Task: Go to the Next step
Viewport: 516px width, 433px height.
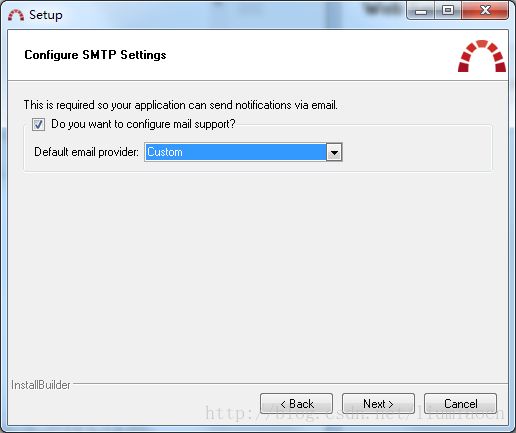Action: (378, 404)
